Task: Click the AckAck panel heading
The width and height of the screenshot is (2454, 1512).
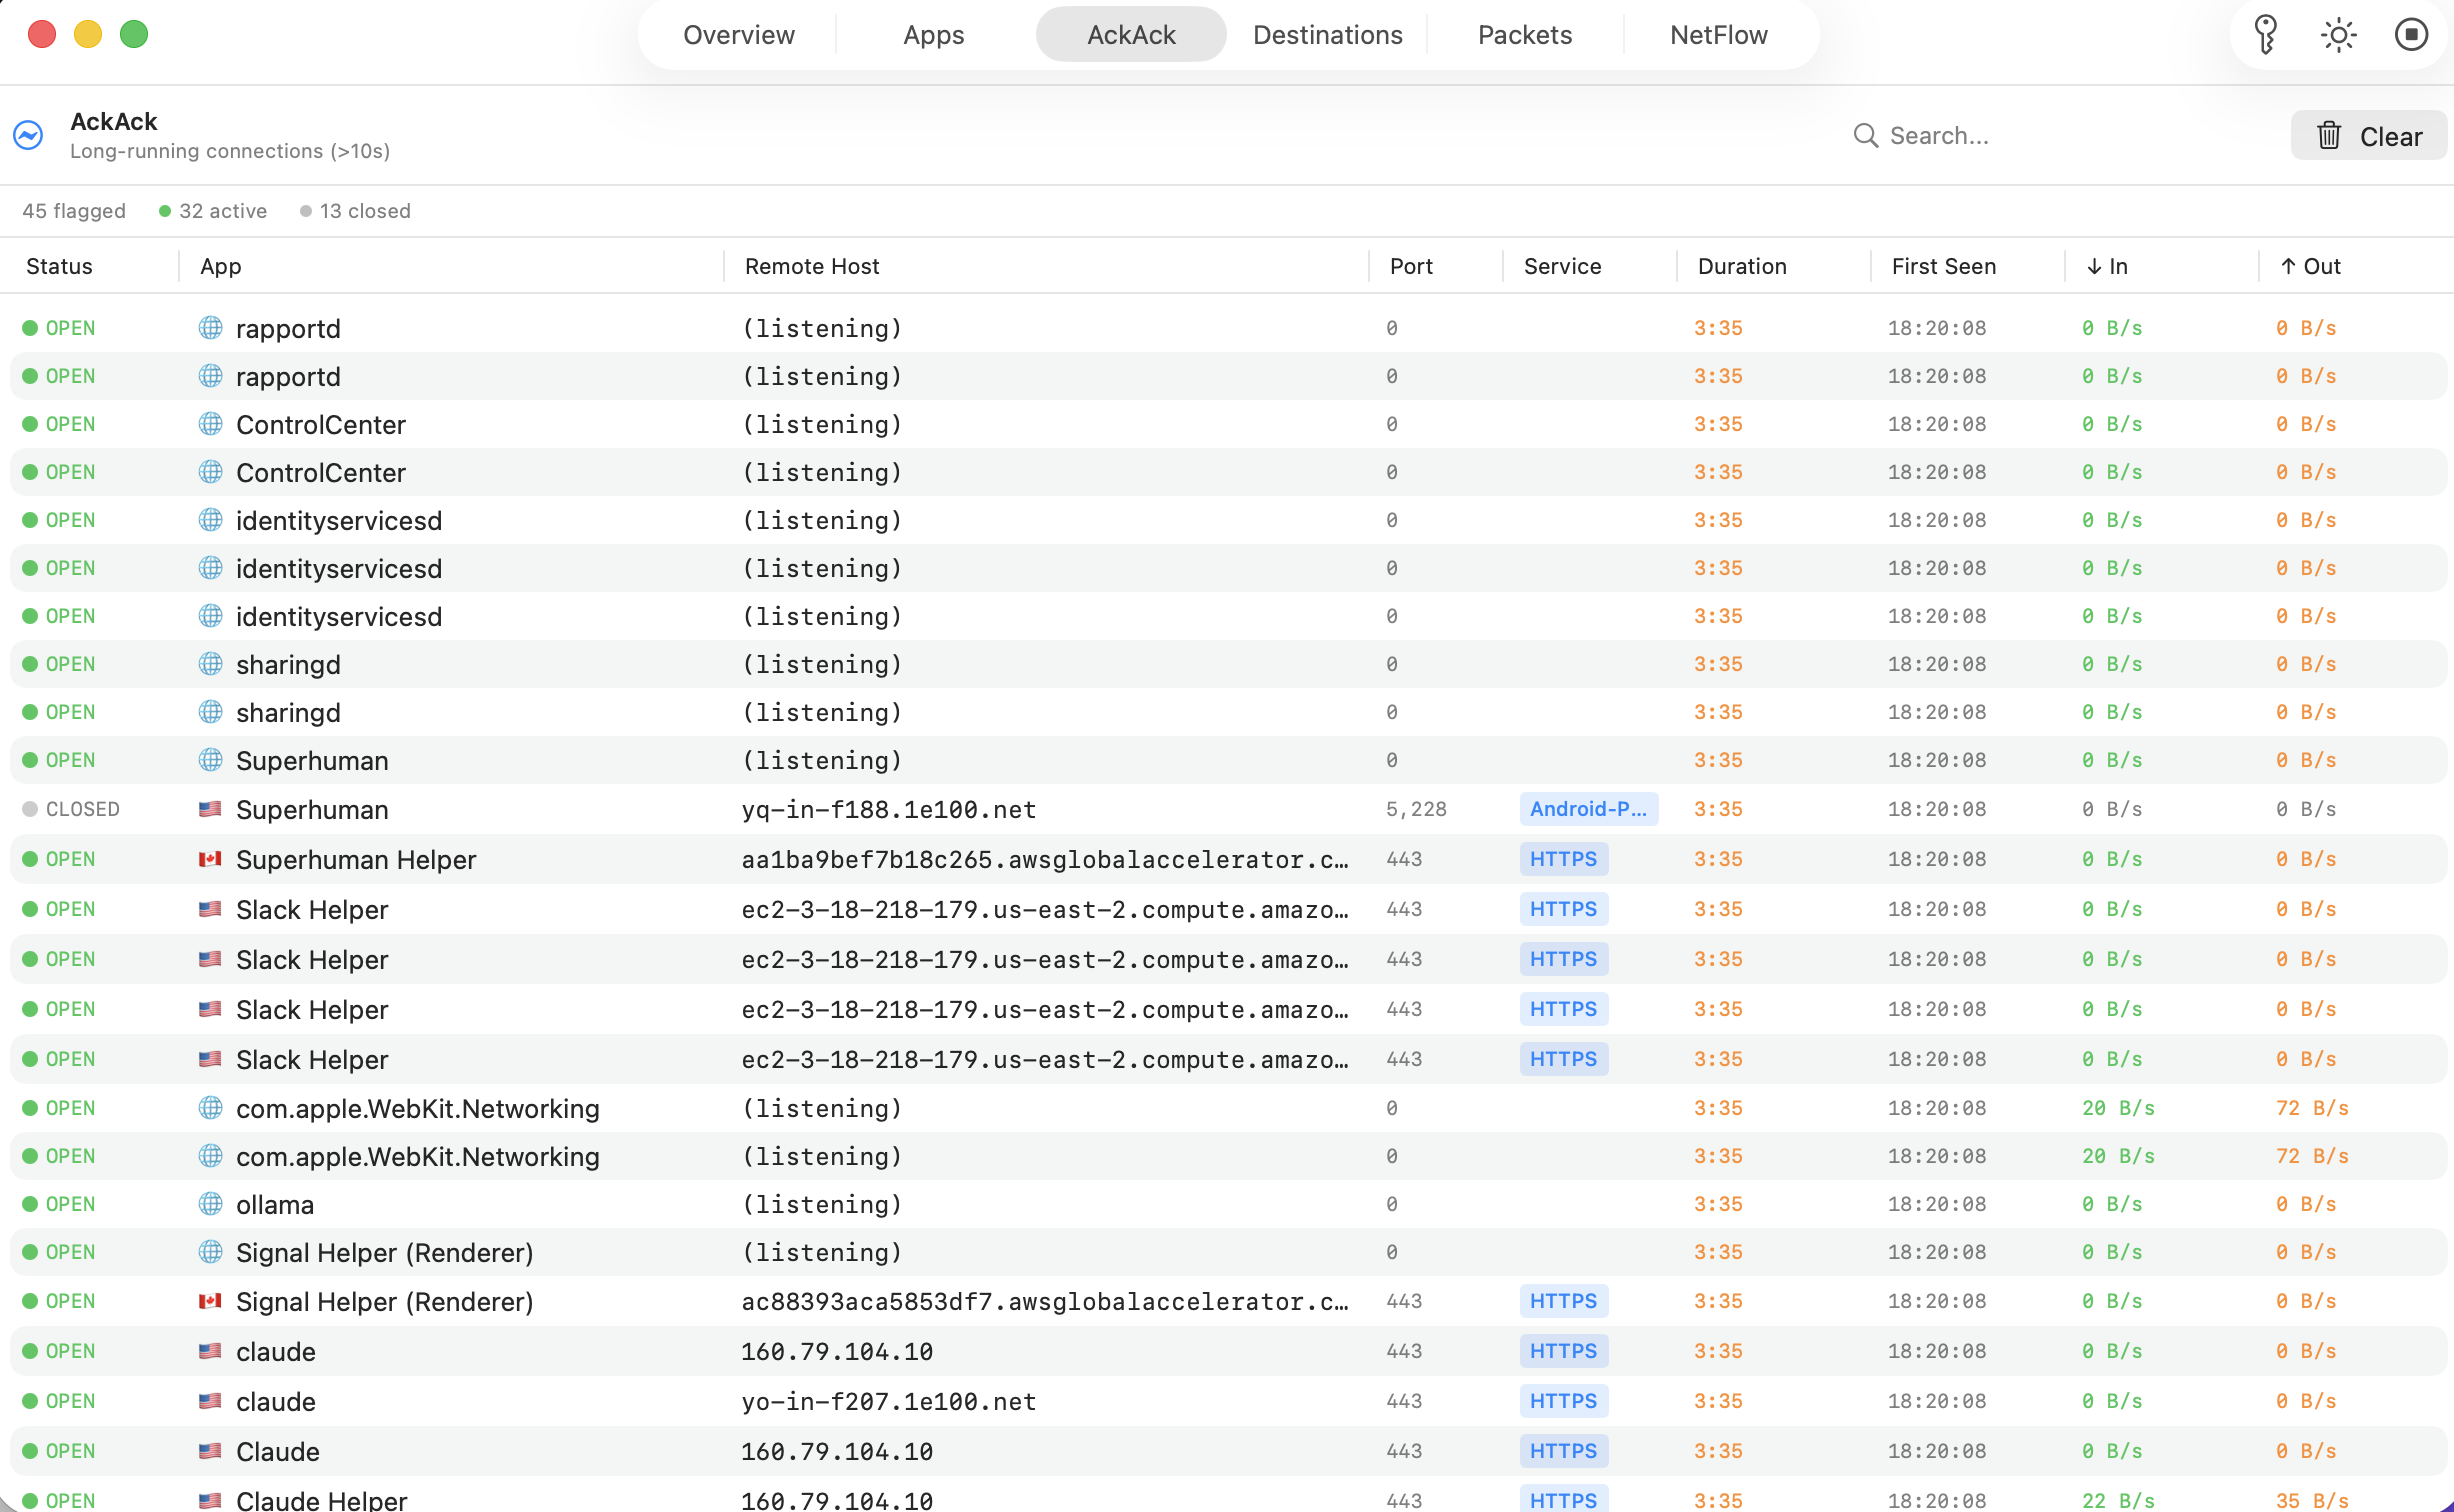Action: 113,121
